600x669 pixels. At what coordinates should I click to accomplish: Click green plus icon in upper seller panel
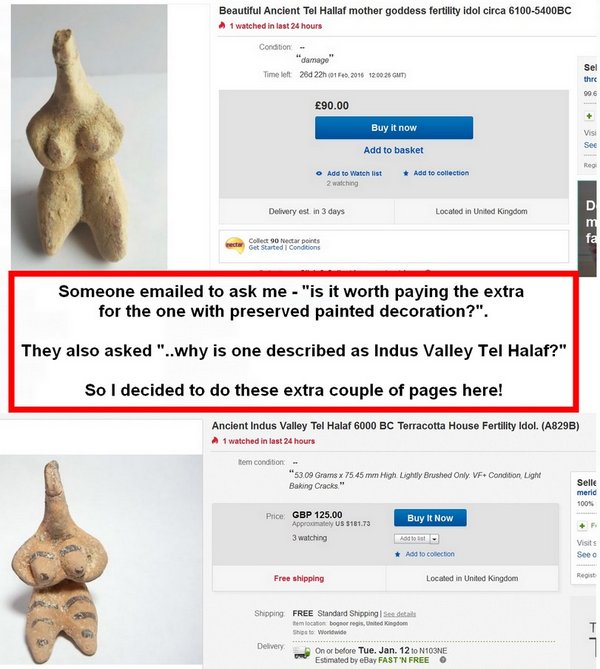pos(589,116)
